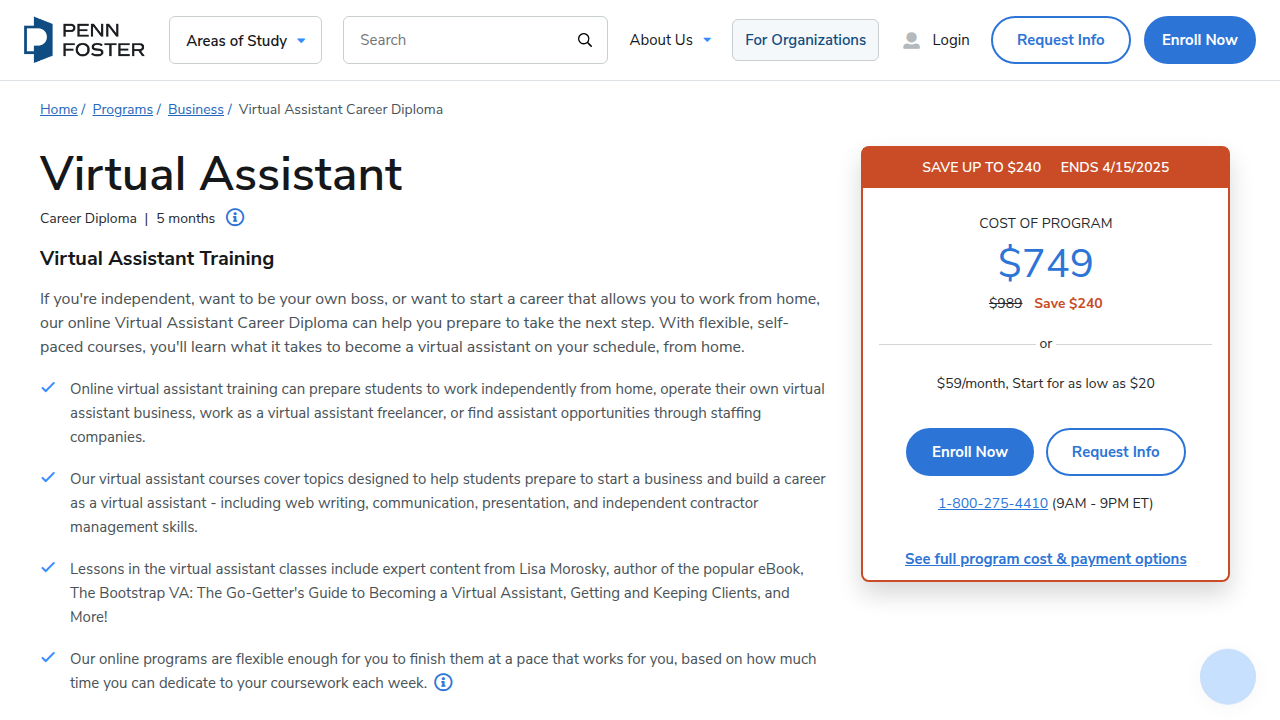Screen dimensions: 1280x720
Task: Click the Login link
Action: click(x=950, y=40)
